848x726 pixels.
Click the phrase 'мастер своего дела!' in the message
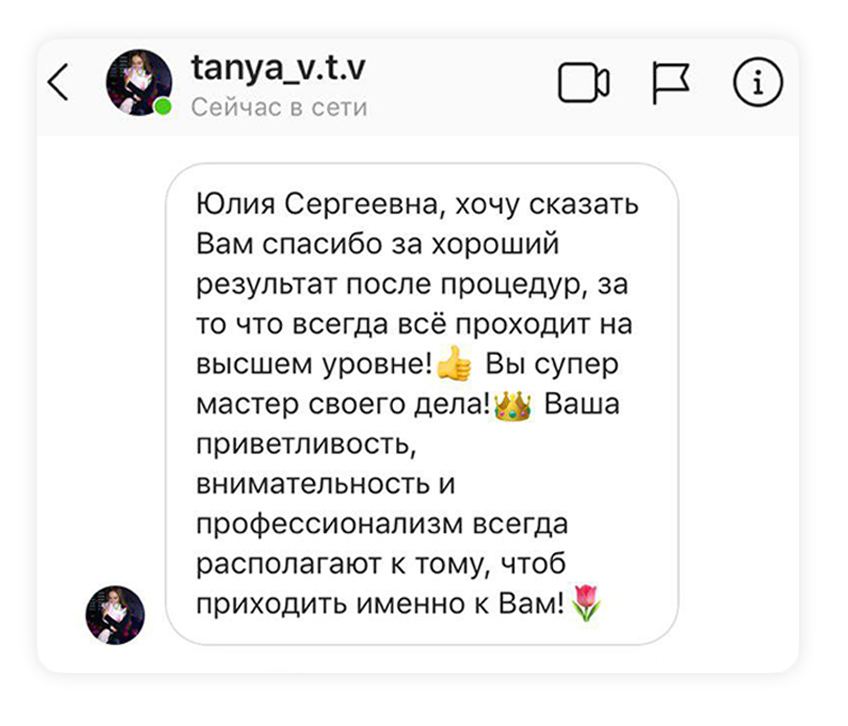[x=343, y=405]
